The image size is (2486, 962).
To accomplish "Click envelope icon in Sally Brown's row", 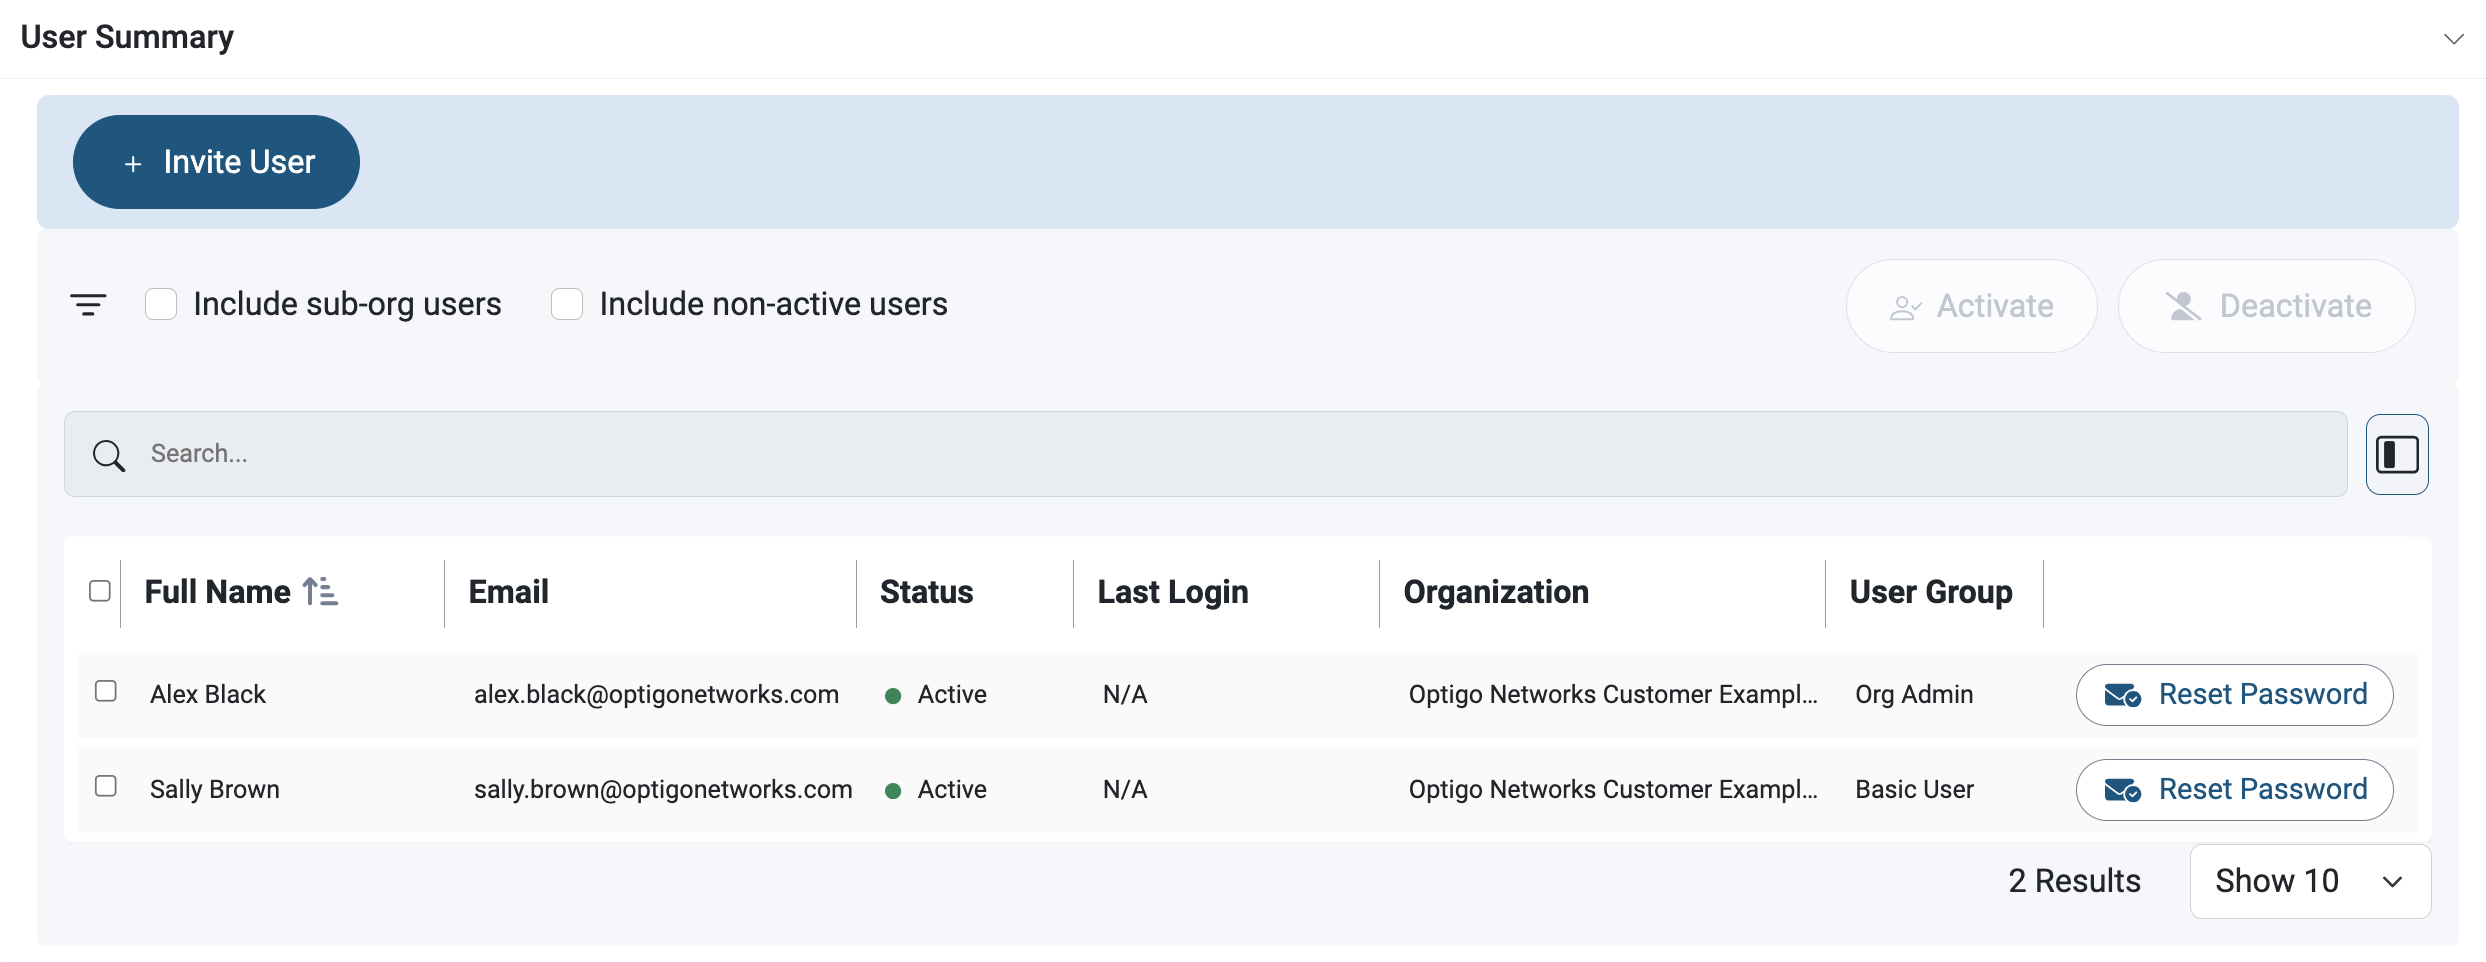I will [2121, 790].
